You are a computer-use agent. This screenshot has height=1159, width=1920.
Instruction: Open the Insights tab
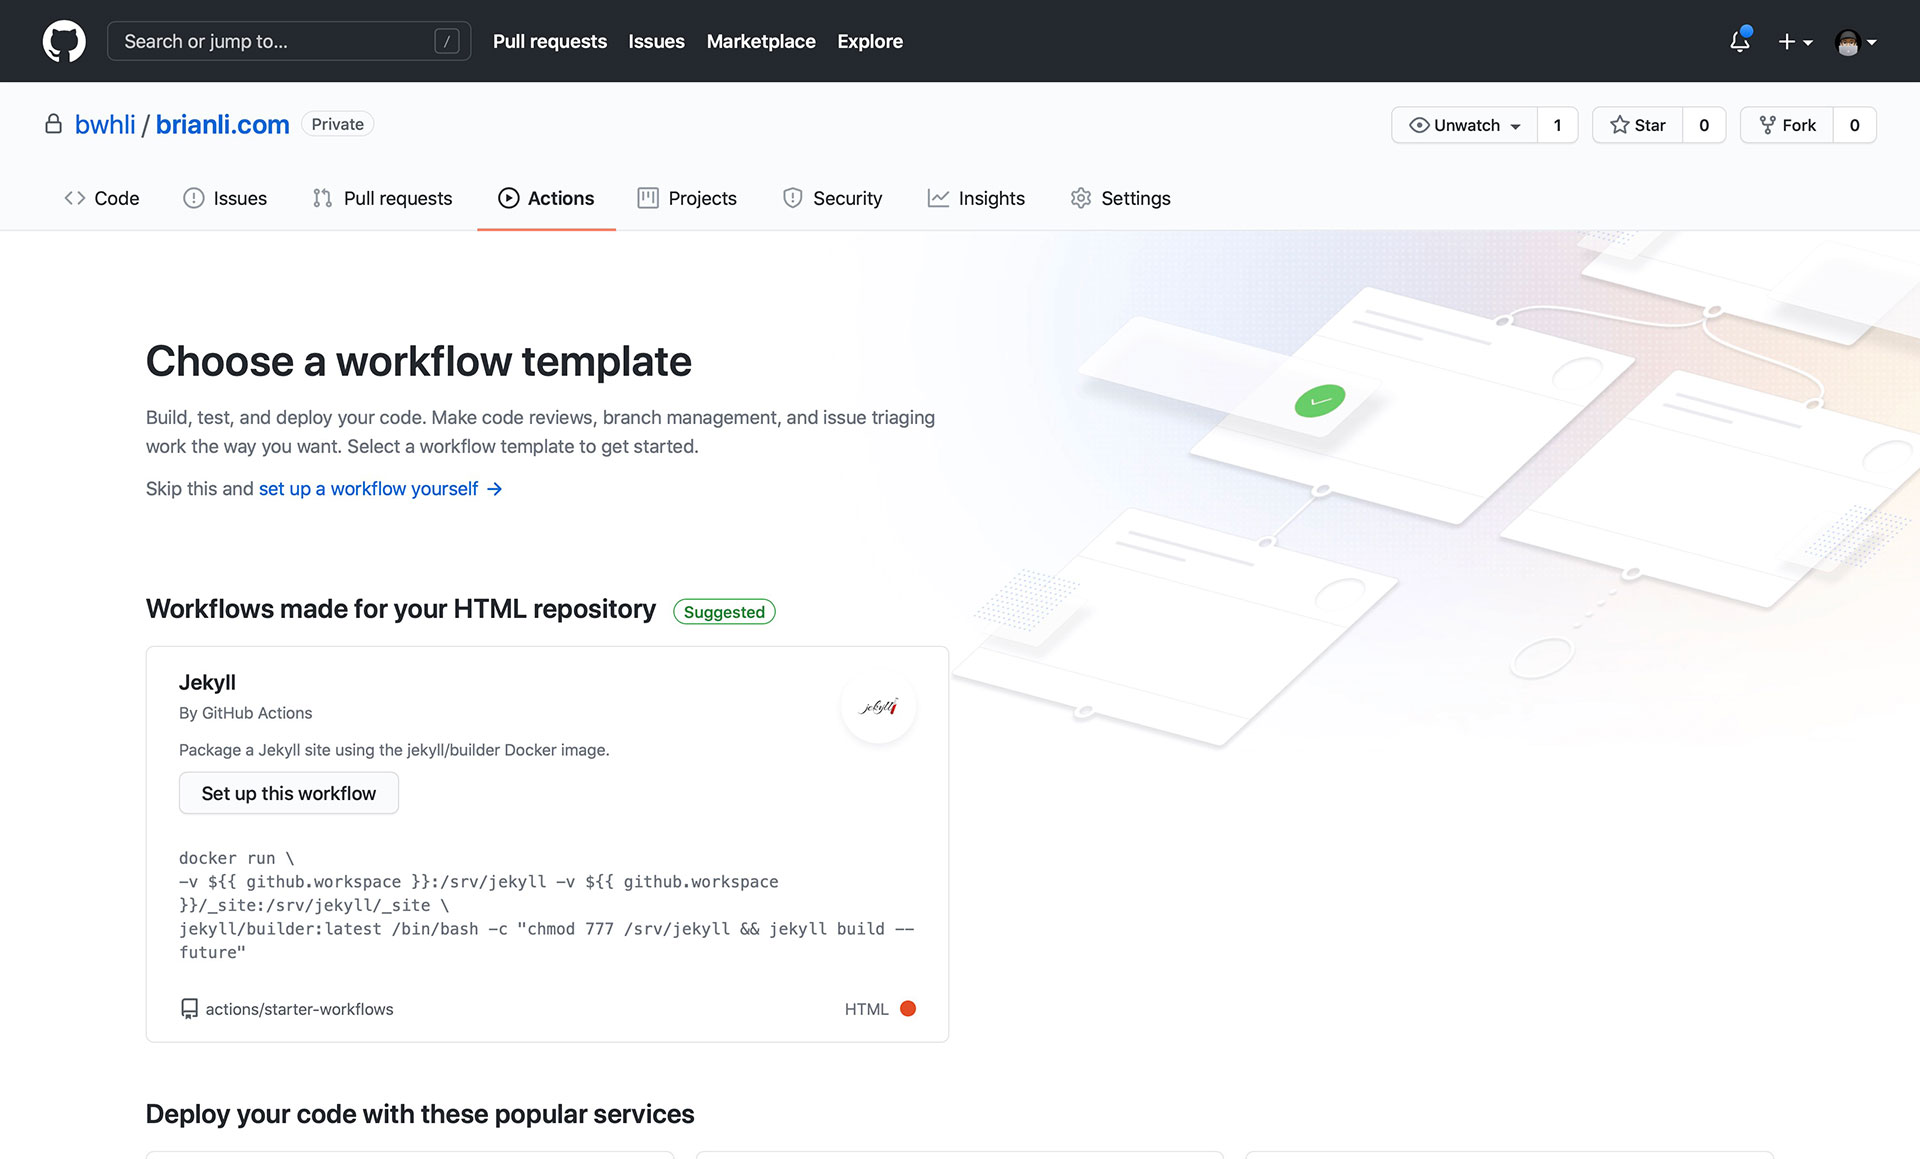976,198
